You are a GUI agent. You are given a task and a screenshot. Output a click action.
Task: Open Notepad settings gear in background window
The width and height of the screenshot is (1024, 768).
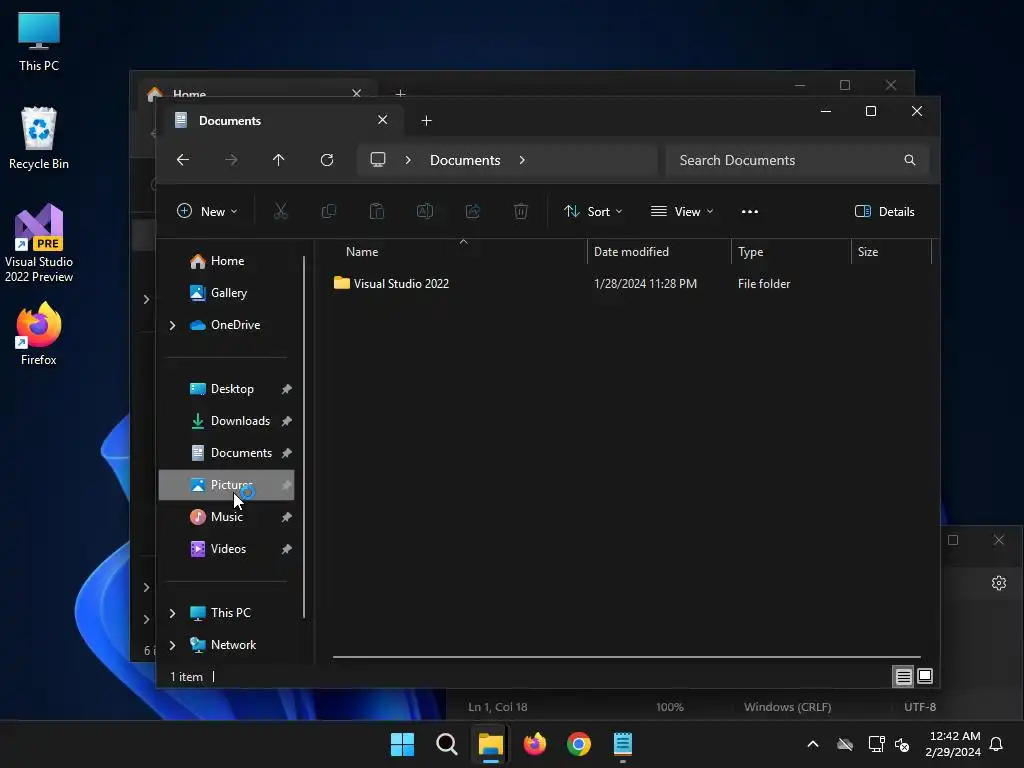[999, 583]
